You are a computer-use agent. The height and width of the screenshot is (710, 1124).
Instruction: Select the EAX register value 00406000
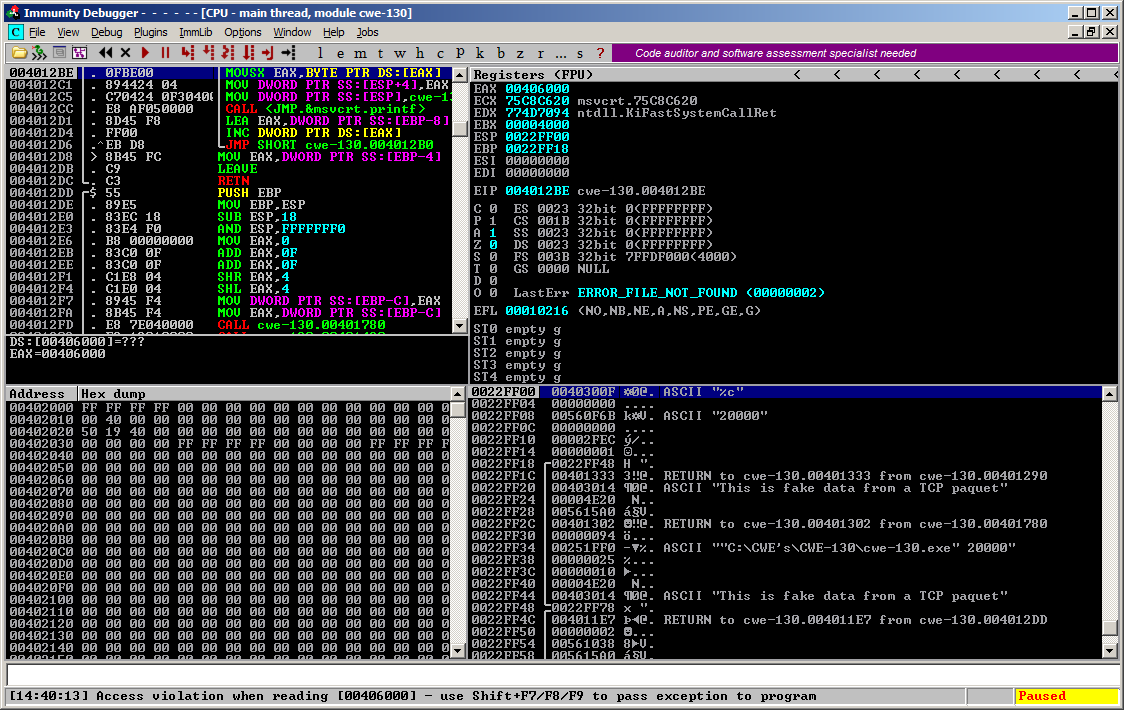coord(537,88)
